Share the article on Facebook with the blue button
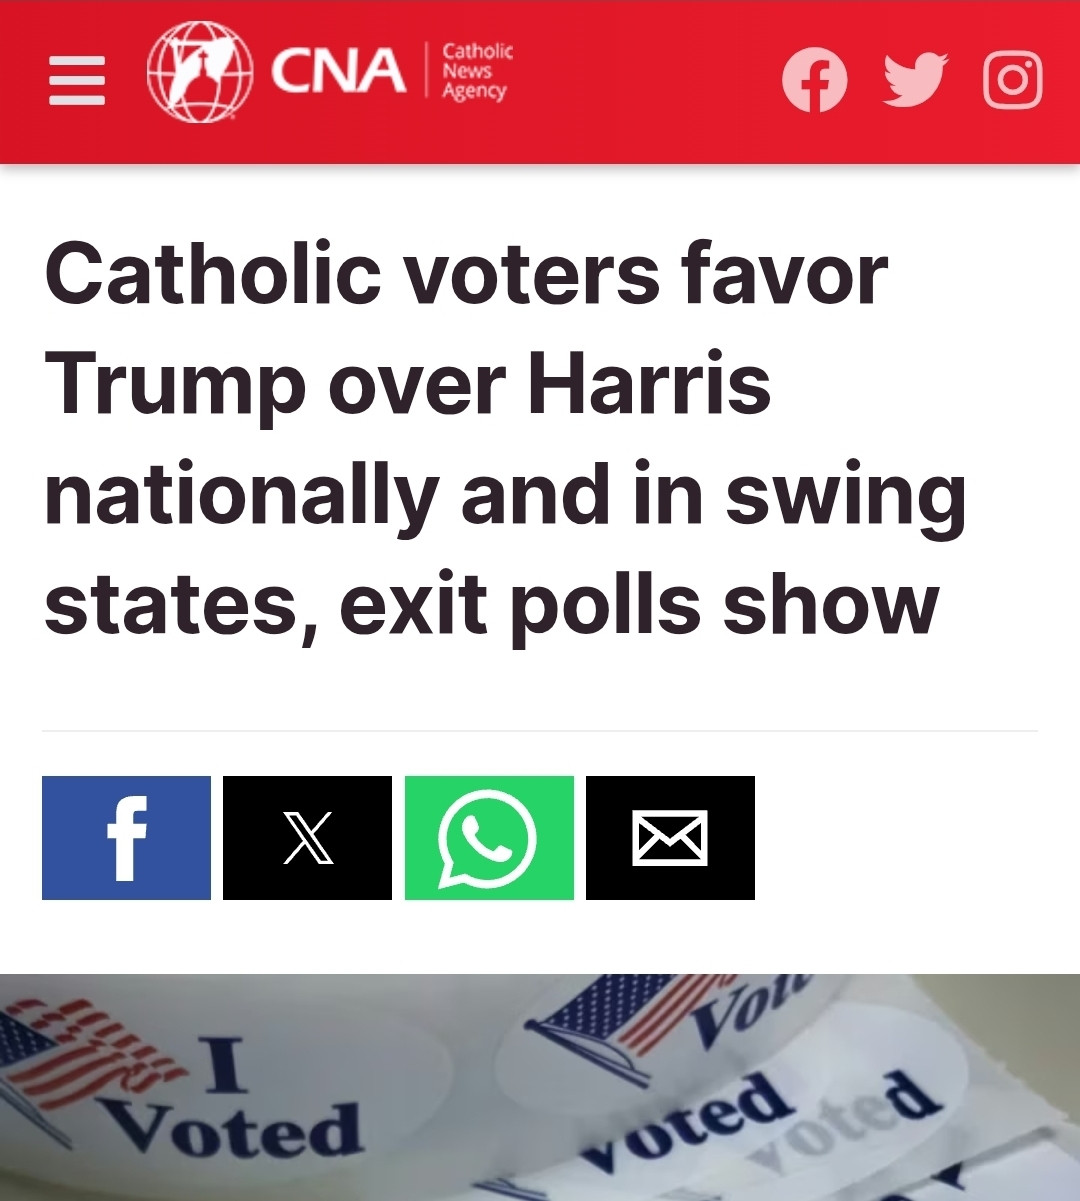Screen dimensions: 1080x1201 [126, 838]
